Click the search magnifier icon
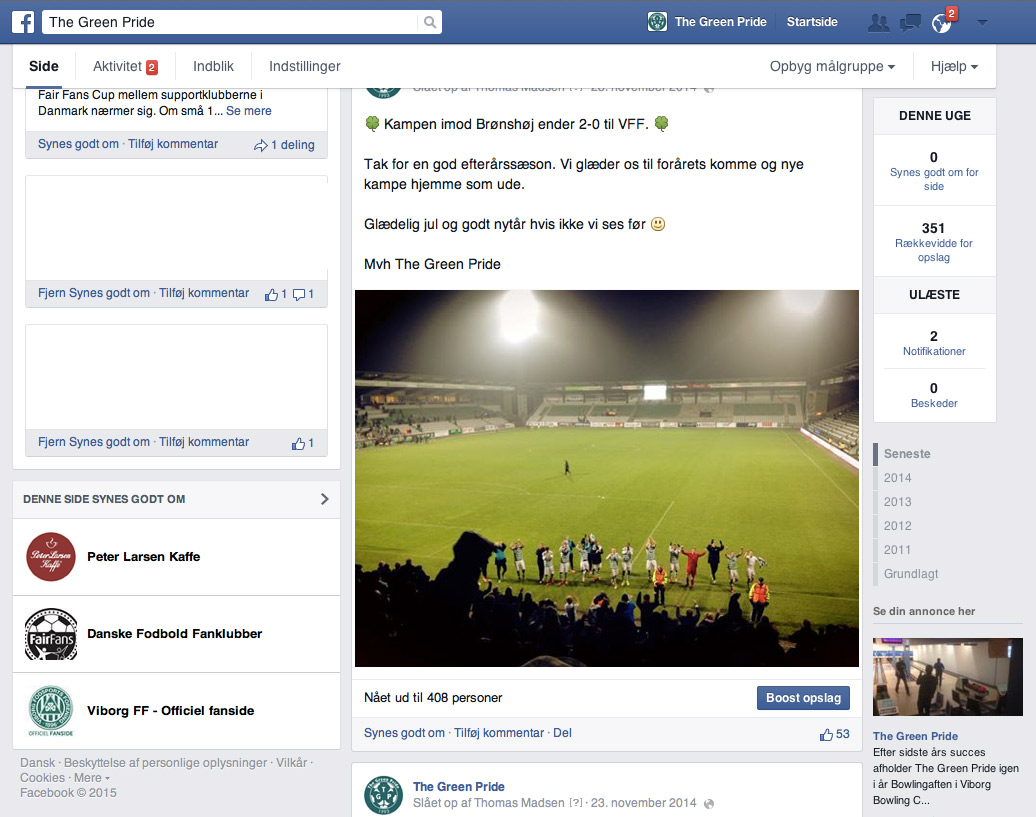 pyautogui.click(x=429, y=22)
